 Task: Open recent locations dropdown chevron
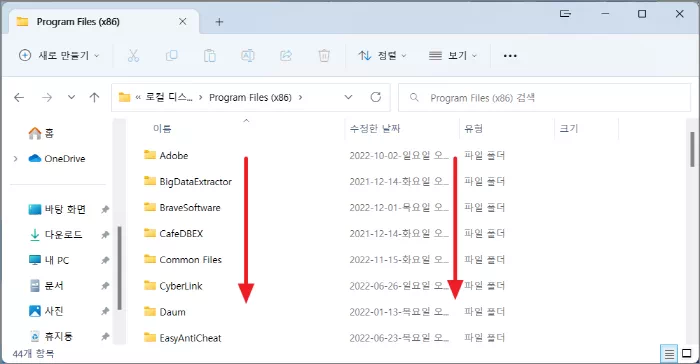click(71, 97)
